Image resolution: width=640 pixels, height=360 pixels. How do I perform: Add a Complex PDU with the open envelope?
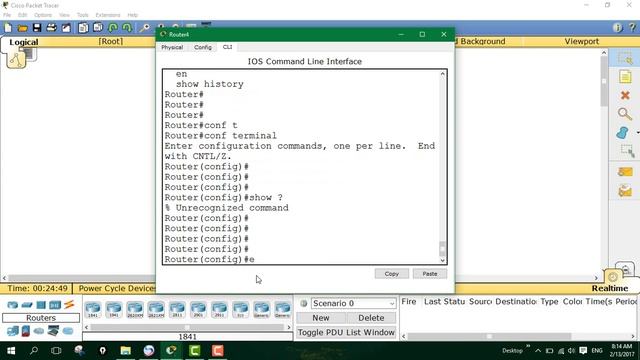pos(625,191)
